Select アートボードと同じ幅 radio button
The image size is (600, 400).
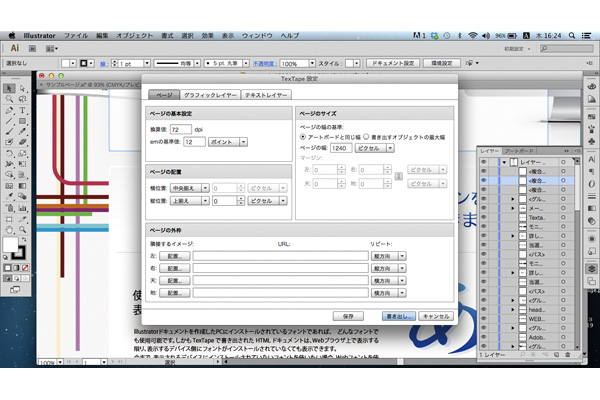[304, 137]
